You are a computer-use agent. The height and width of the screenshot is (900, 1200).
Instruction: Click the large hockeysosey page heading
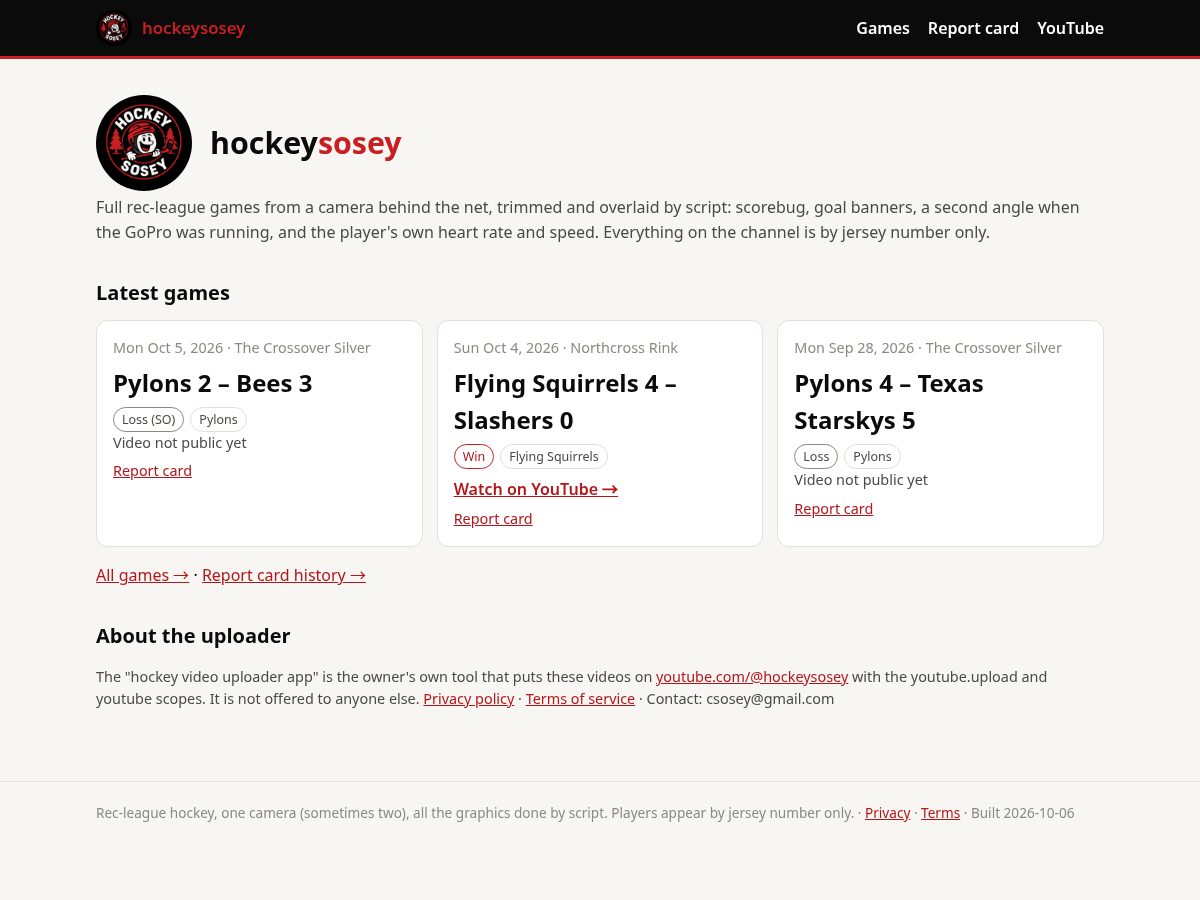point(306,143)
